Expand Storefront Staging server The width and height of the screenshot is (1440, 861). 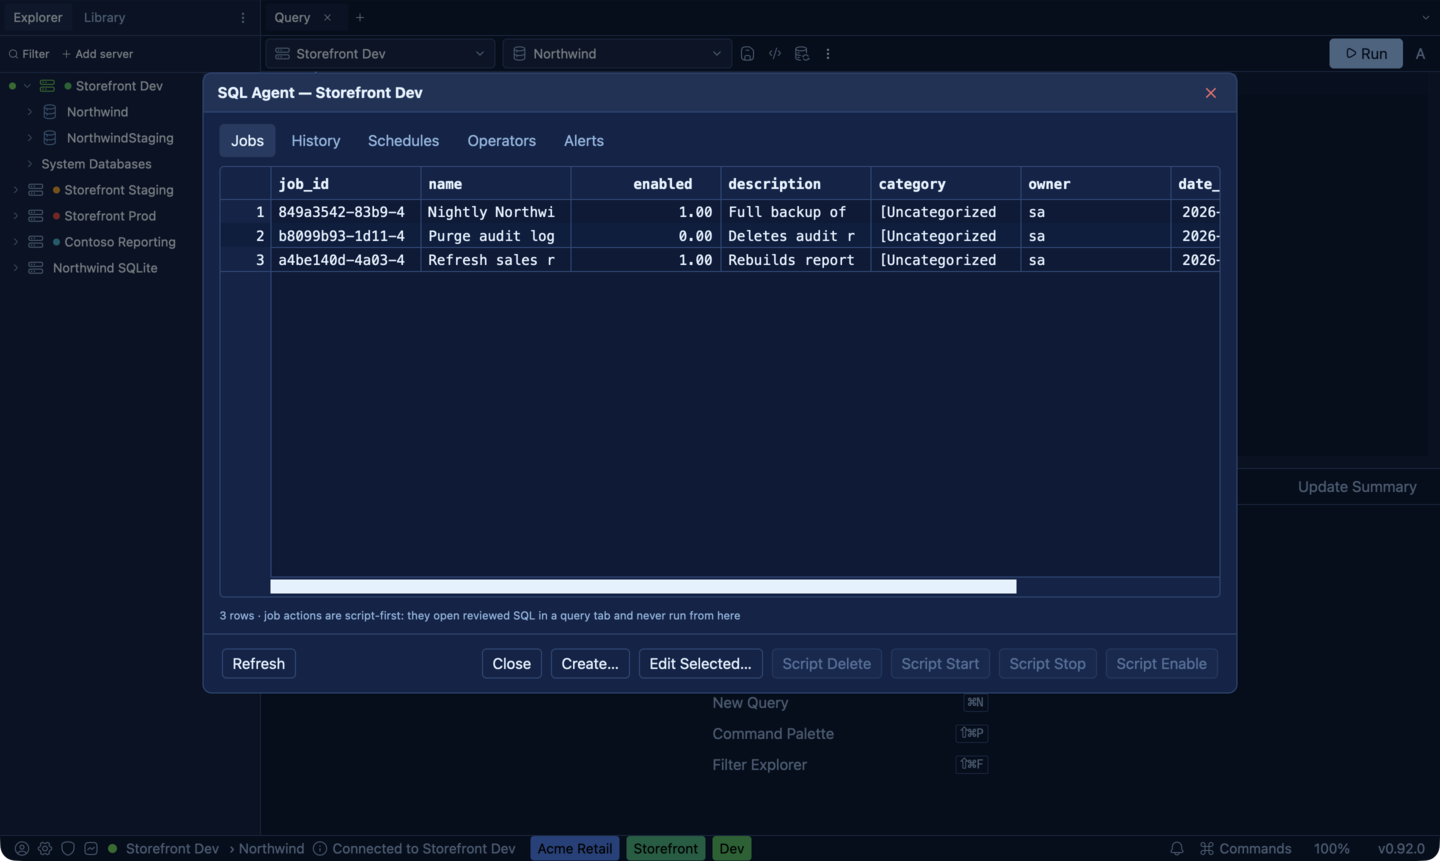(x=15, y=190)
